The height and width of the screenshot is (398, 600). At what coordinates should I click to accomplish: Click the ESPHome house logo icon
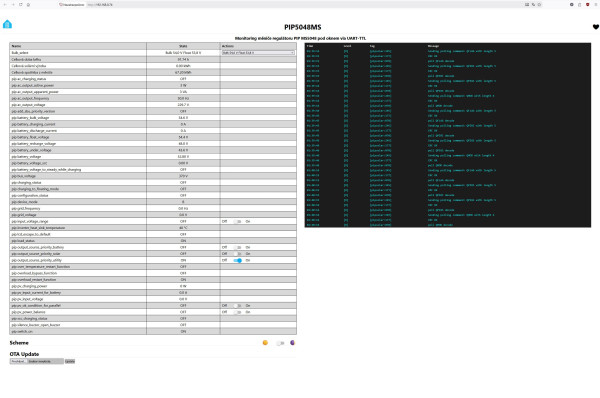click(7, 24)
